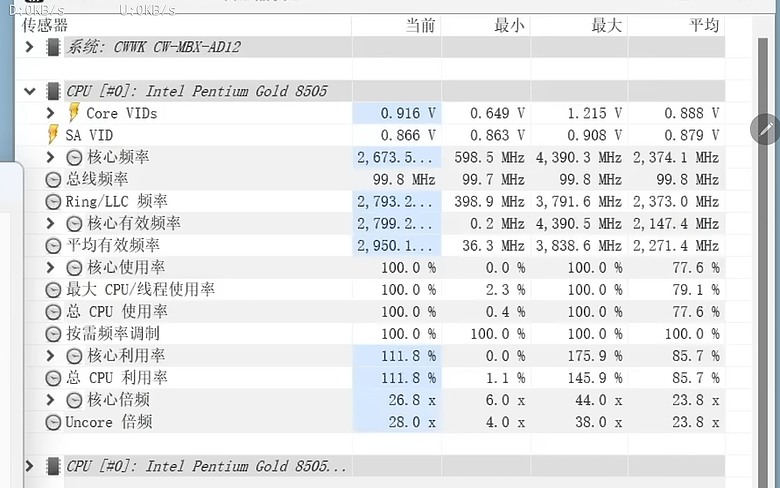Image resolution: width=780 pixels, height=488 pixels.
Task: Click the 平均 column header
Action: (704, 25)
